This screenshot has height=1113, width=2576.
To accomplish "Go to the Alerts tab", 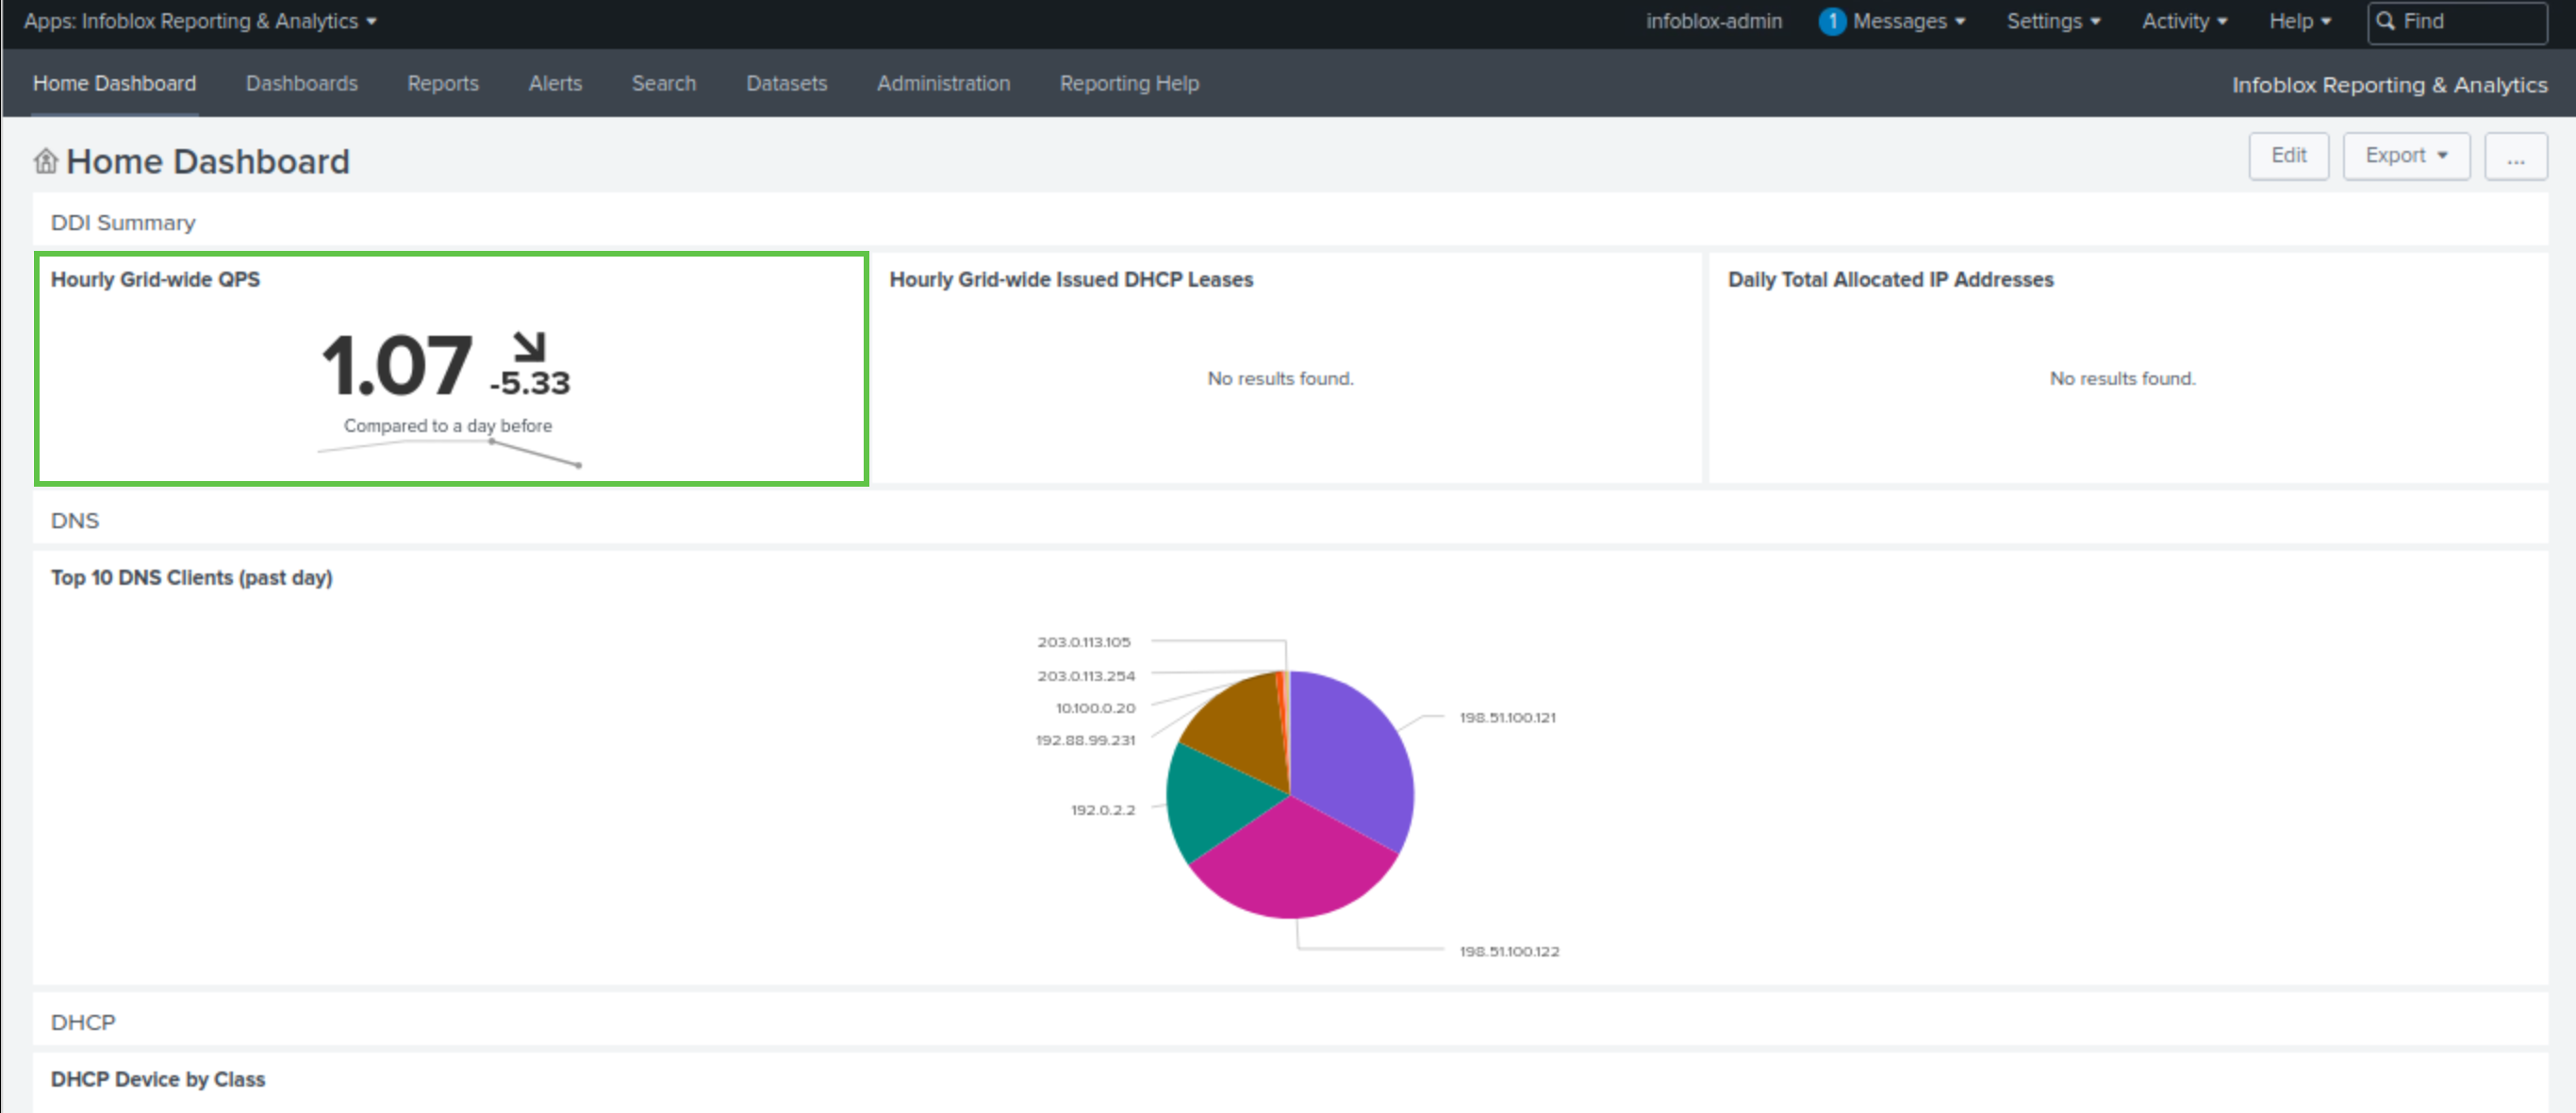I will pyautogui.click(x=555, y=83).
